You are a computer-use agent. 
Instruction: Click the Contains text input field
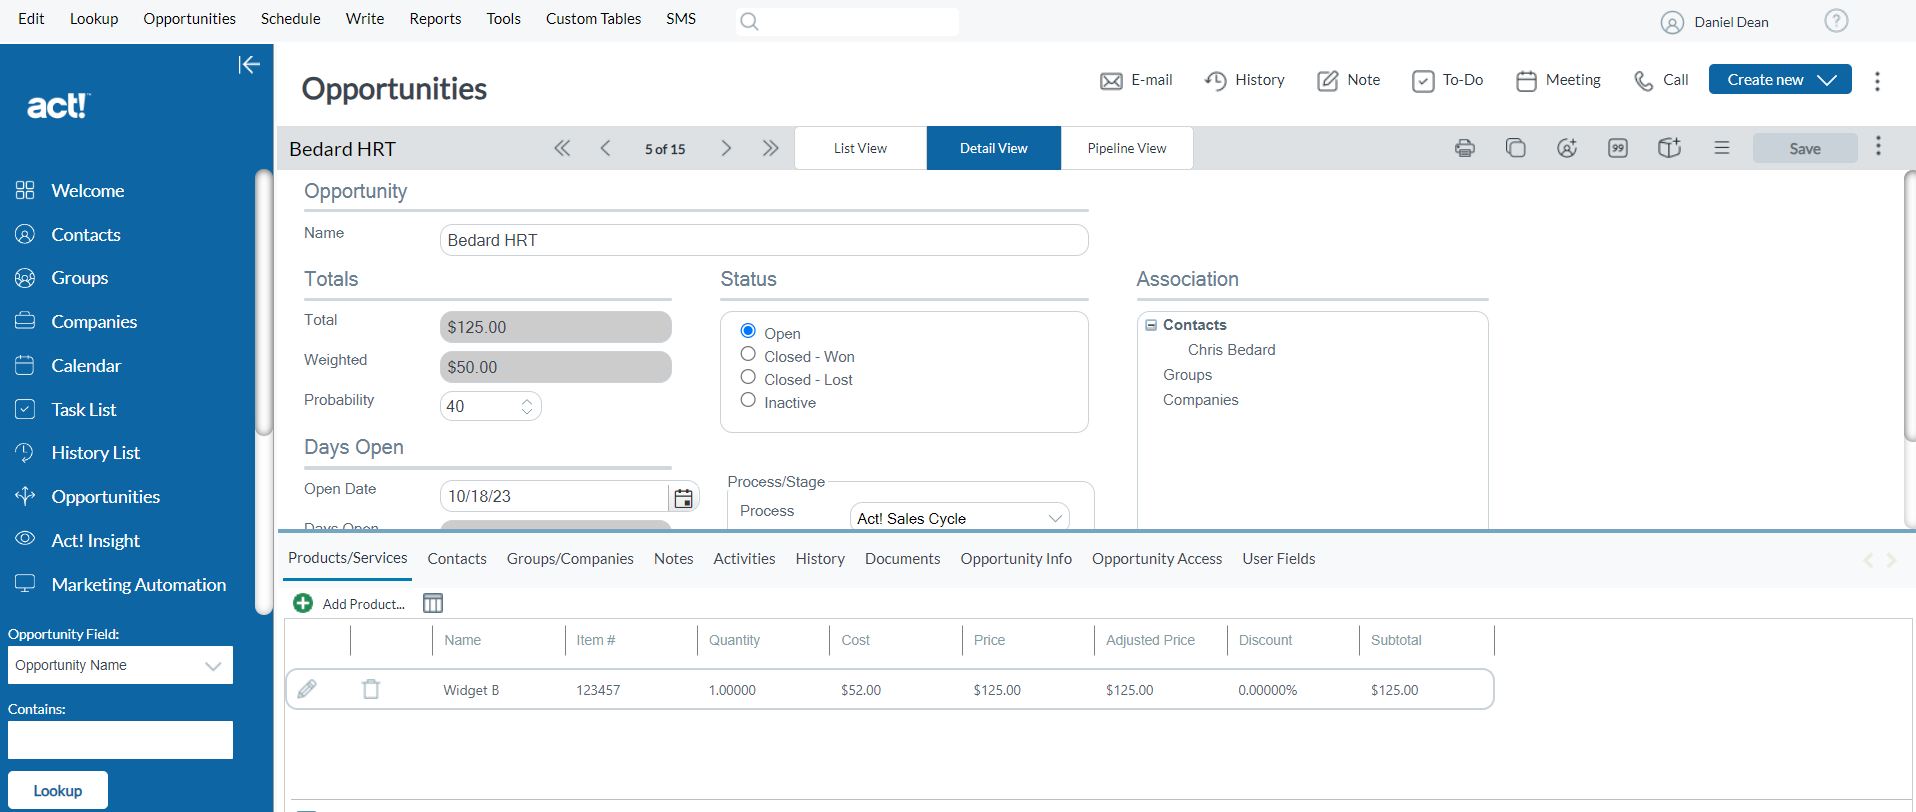pos(120,740)
